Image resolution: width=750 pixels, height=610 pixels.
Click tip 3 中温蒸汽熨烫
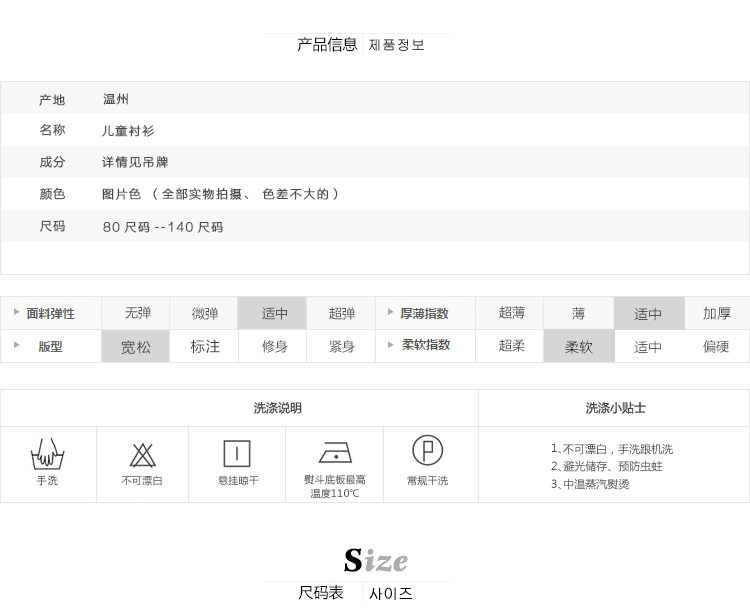pyautogui.click(x=590, y=484)
